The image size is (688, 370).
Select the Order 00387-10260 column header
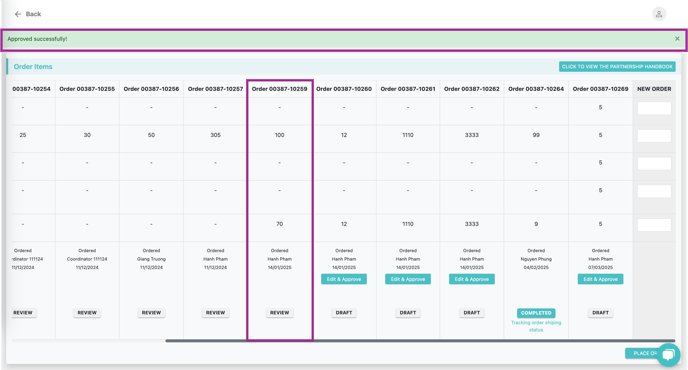(344, 89)
